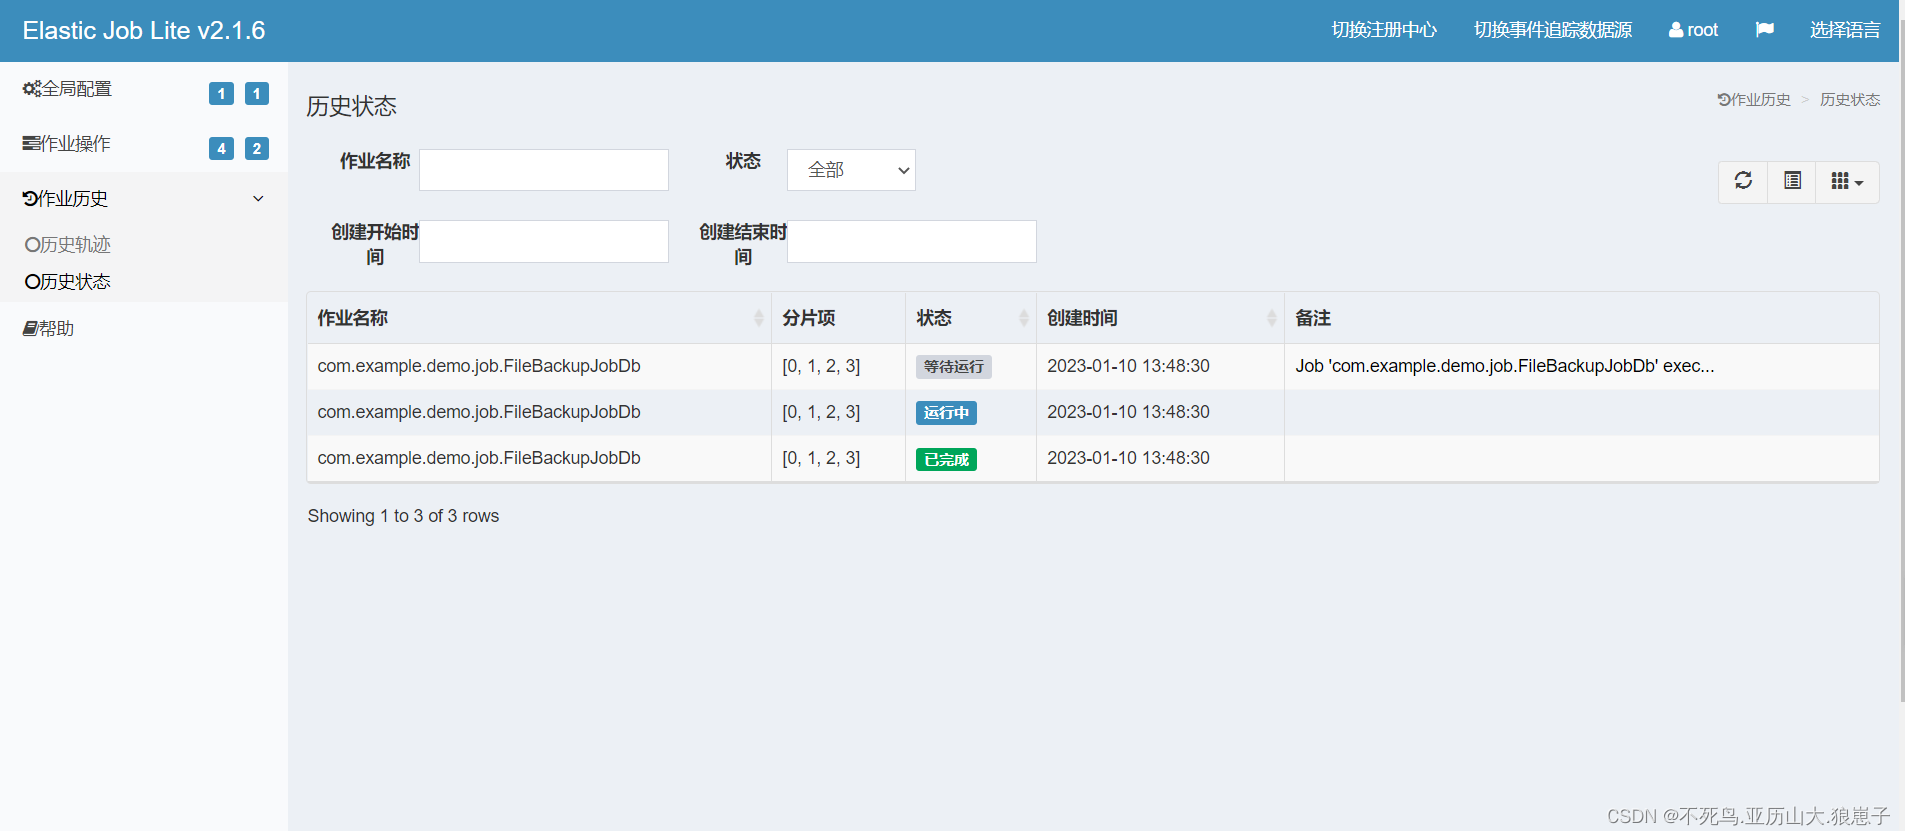
Task: Focus the 创建结束时间 input field
Action: click(912, 241)
